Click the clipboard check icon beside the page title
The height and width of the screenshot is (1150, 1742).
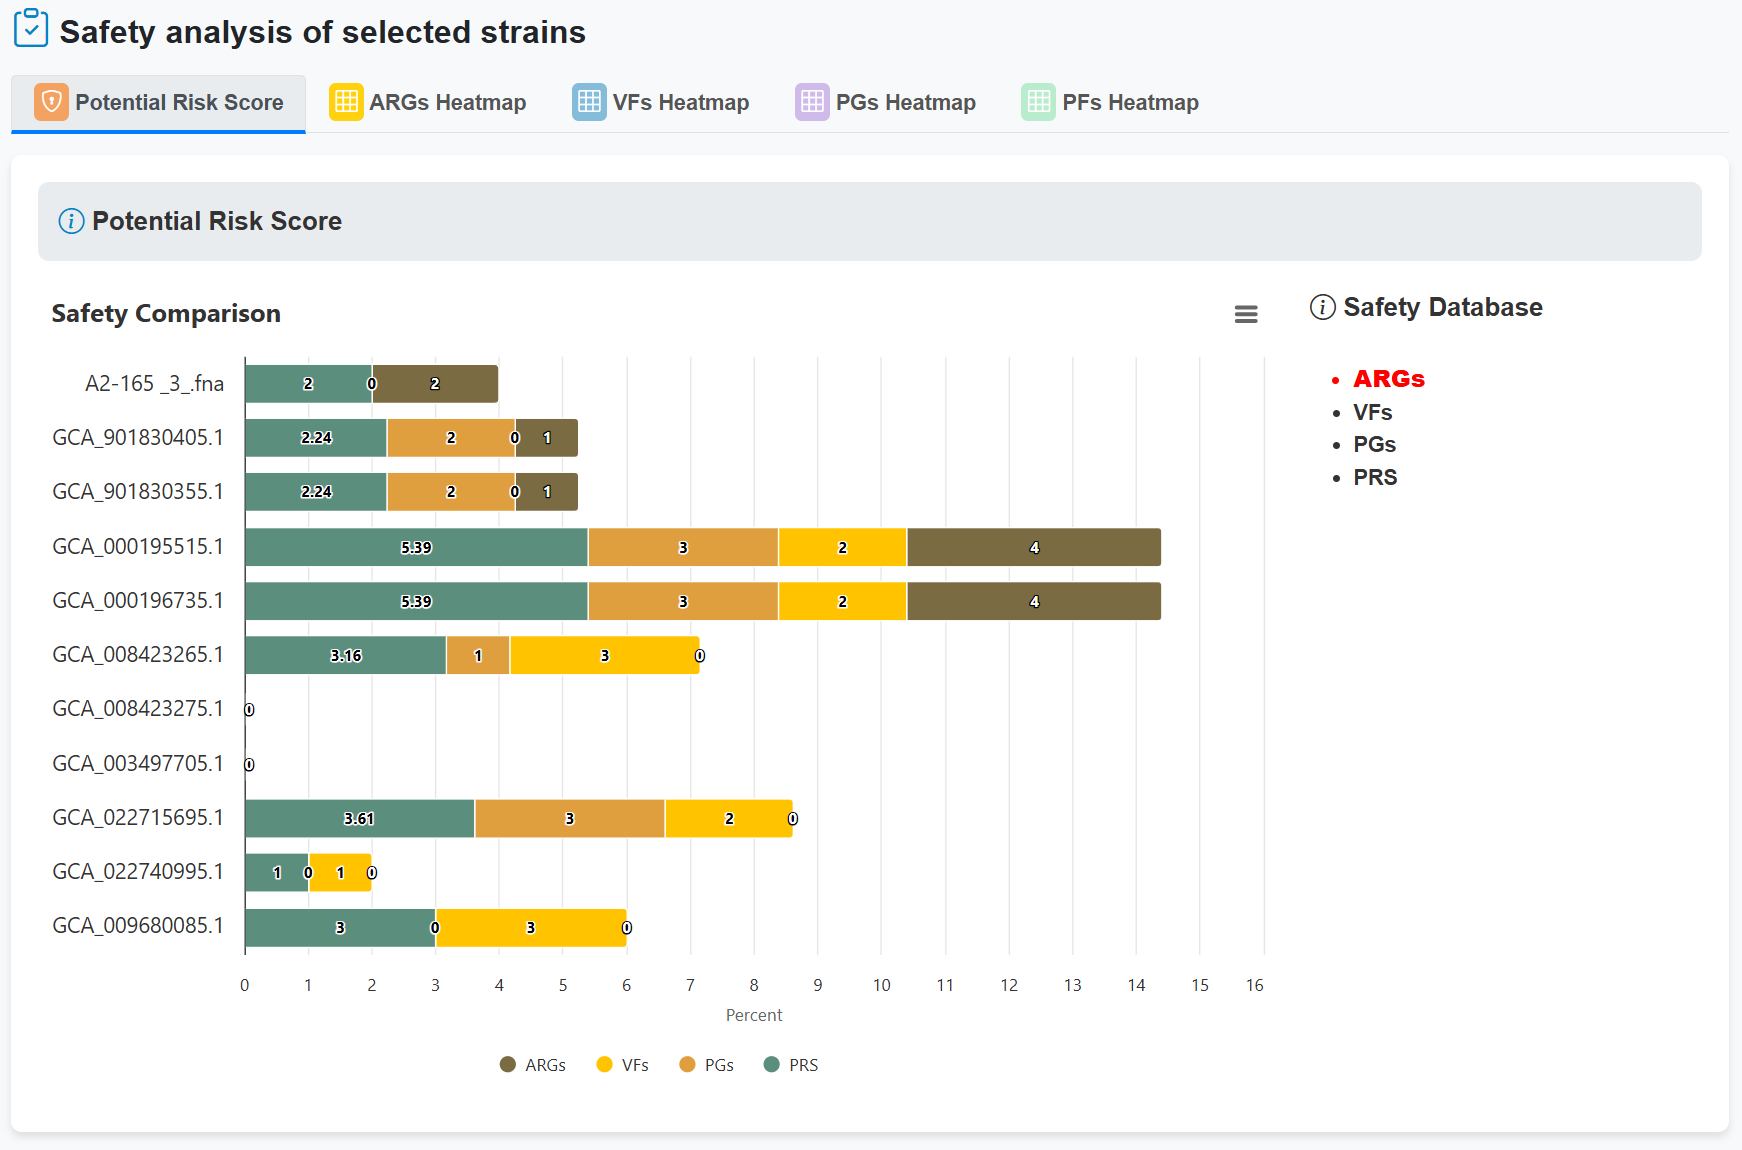tap(31, 29)
